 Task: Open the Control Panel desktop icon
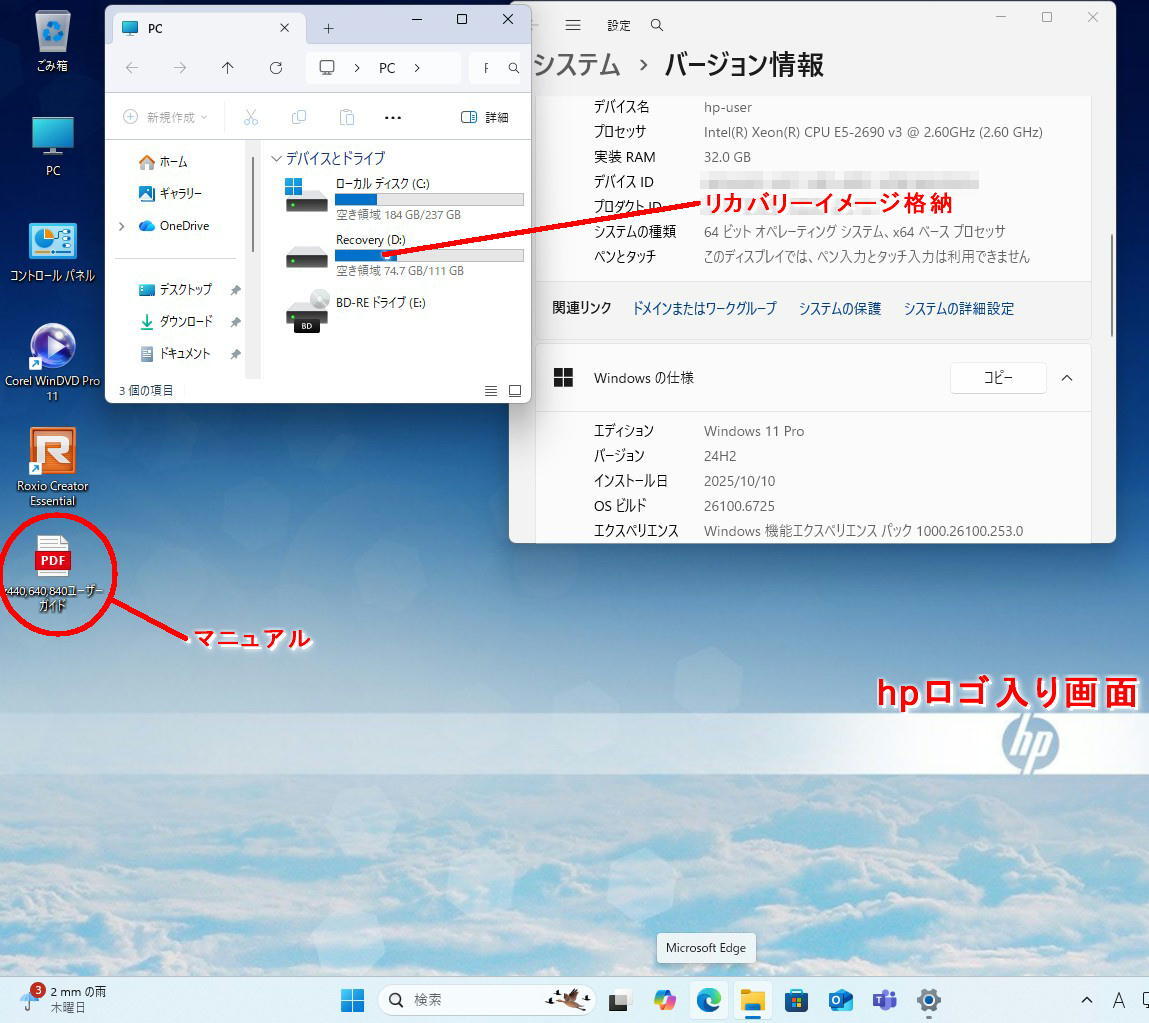coord(52,252)
